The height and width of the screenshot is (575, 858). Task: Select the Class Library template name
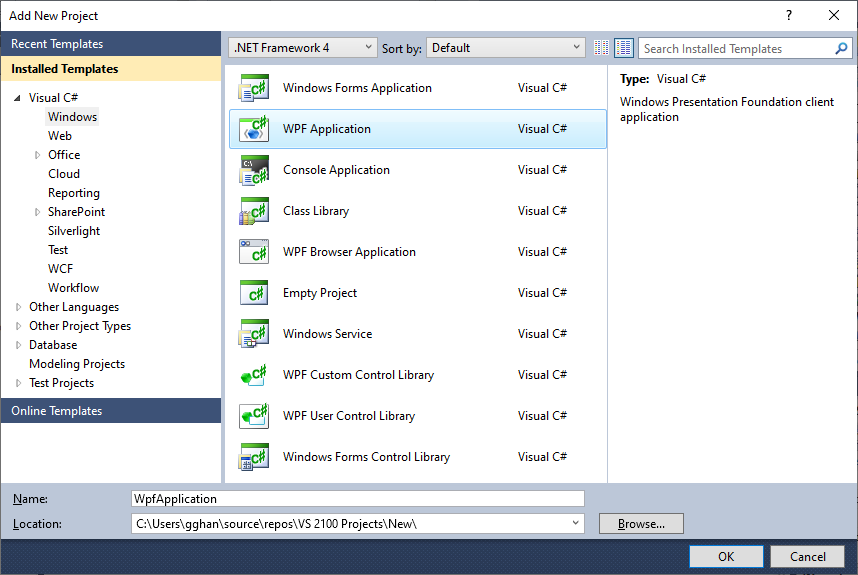316,211
